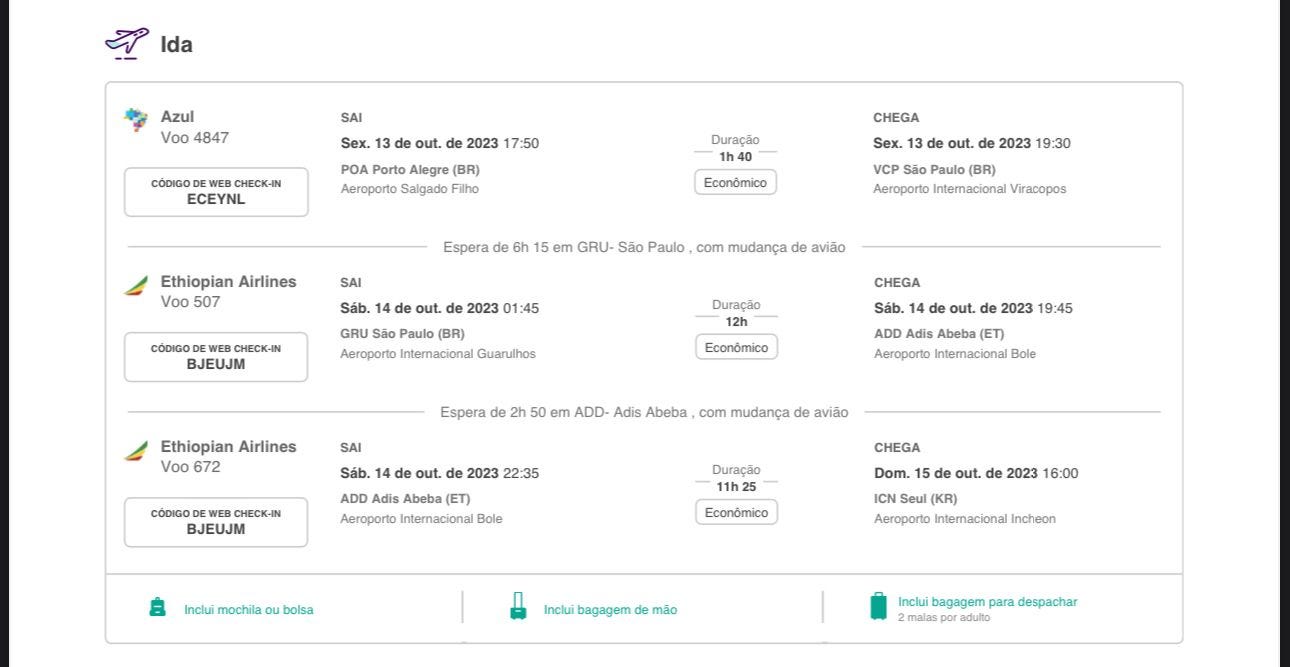Click the Ethiopian Airlines name for flight 507
The height and width of the screenshot is (667, 1290).
pyautogui.click(x=229, y=282)
